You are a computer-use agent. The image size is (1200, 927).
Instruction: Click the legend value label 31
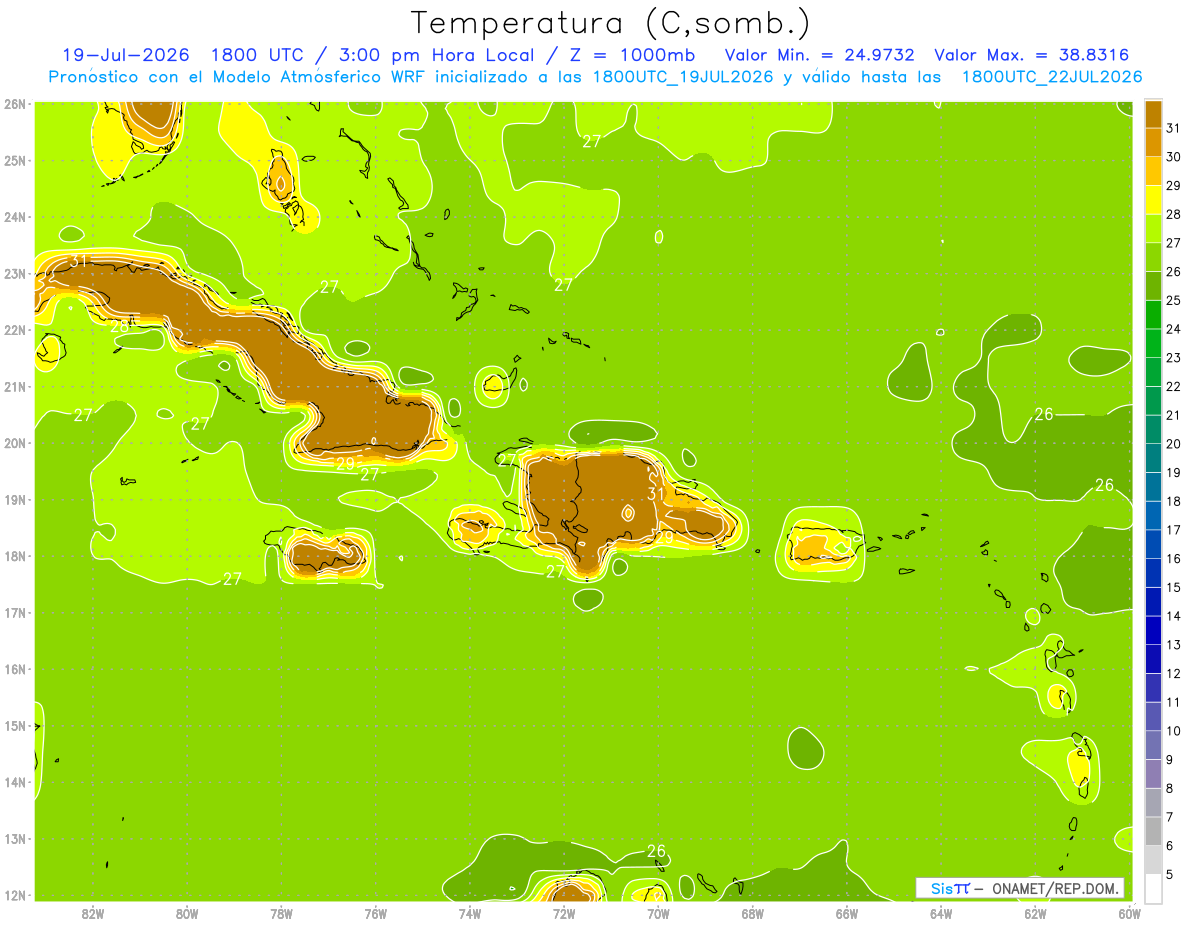point(1173,128)
